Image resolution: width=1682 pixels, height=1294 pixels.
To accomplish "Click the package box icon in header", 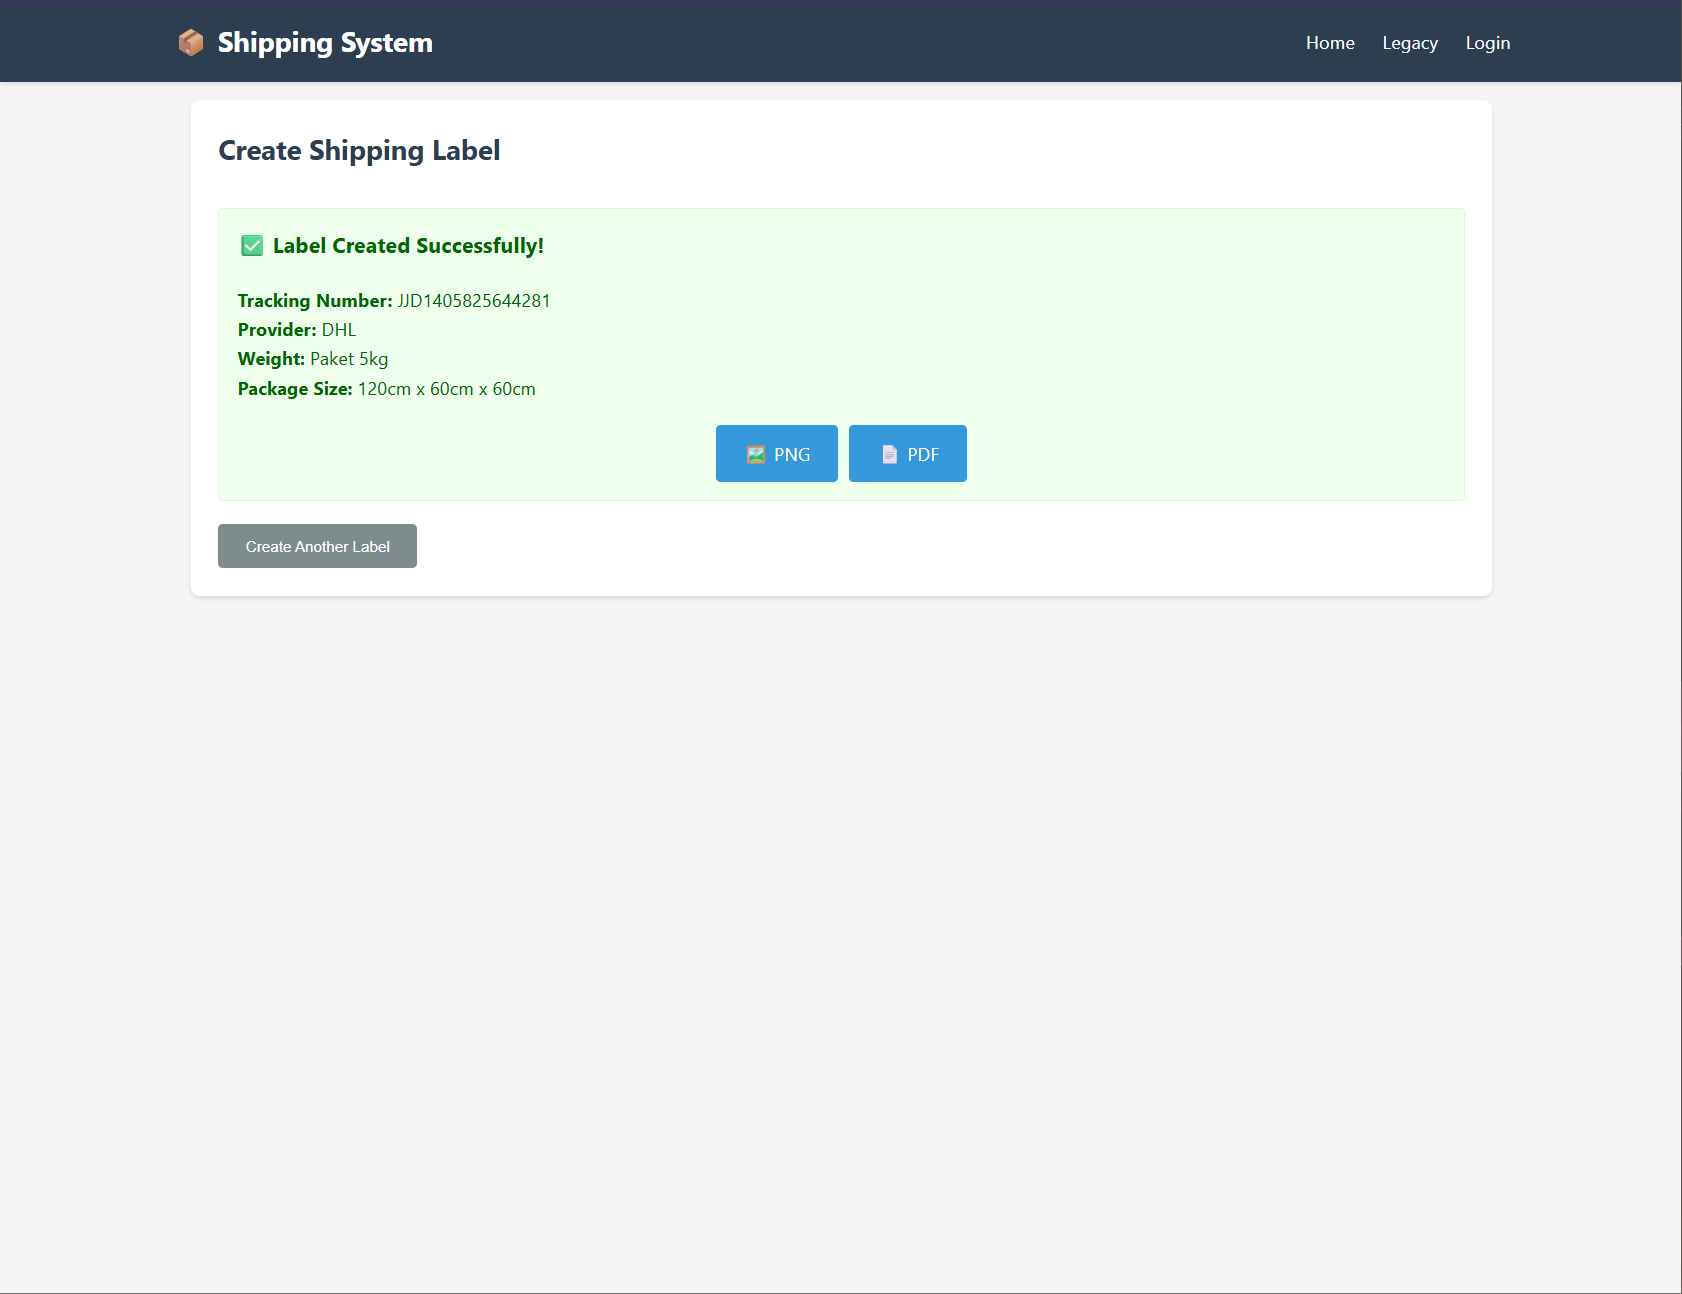I will 190,42.
